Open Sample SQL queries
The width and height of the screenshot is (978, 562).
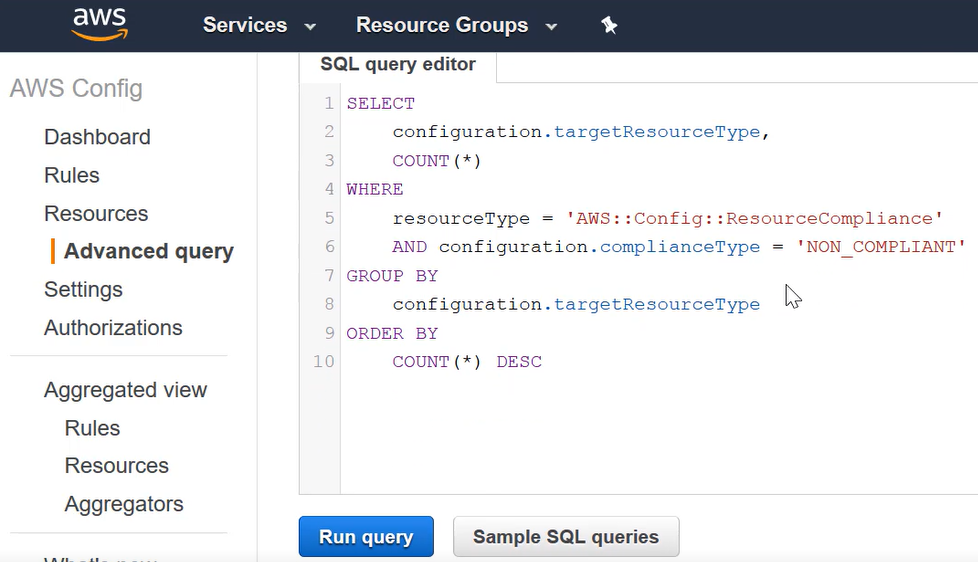565,537
